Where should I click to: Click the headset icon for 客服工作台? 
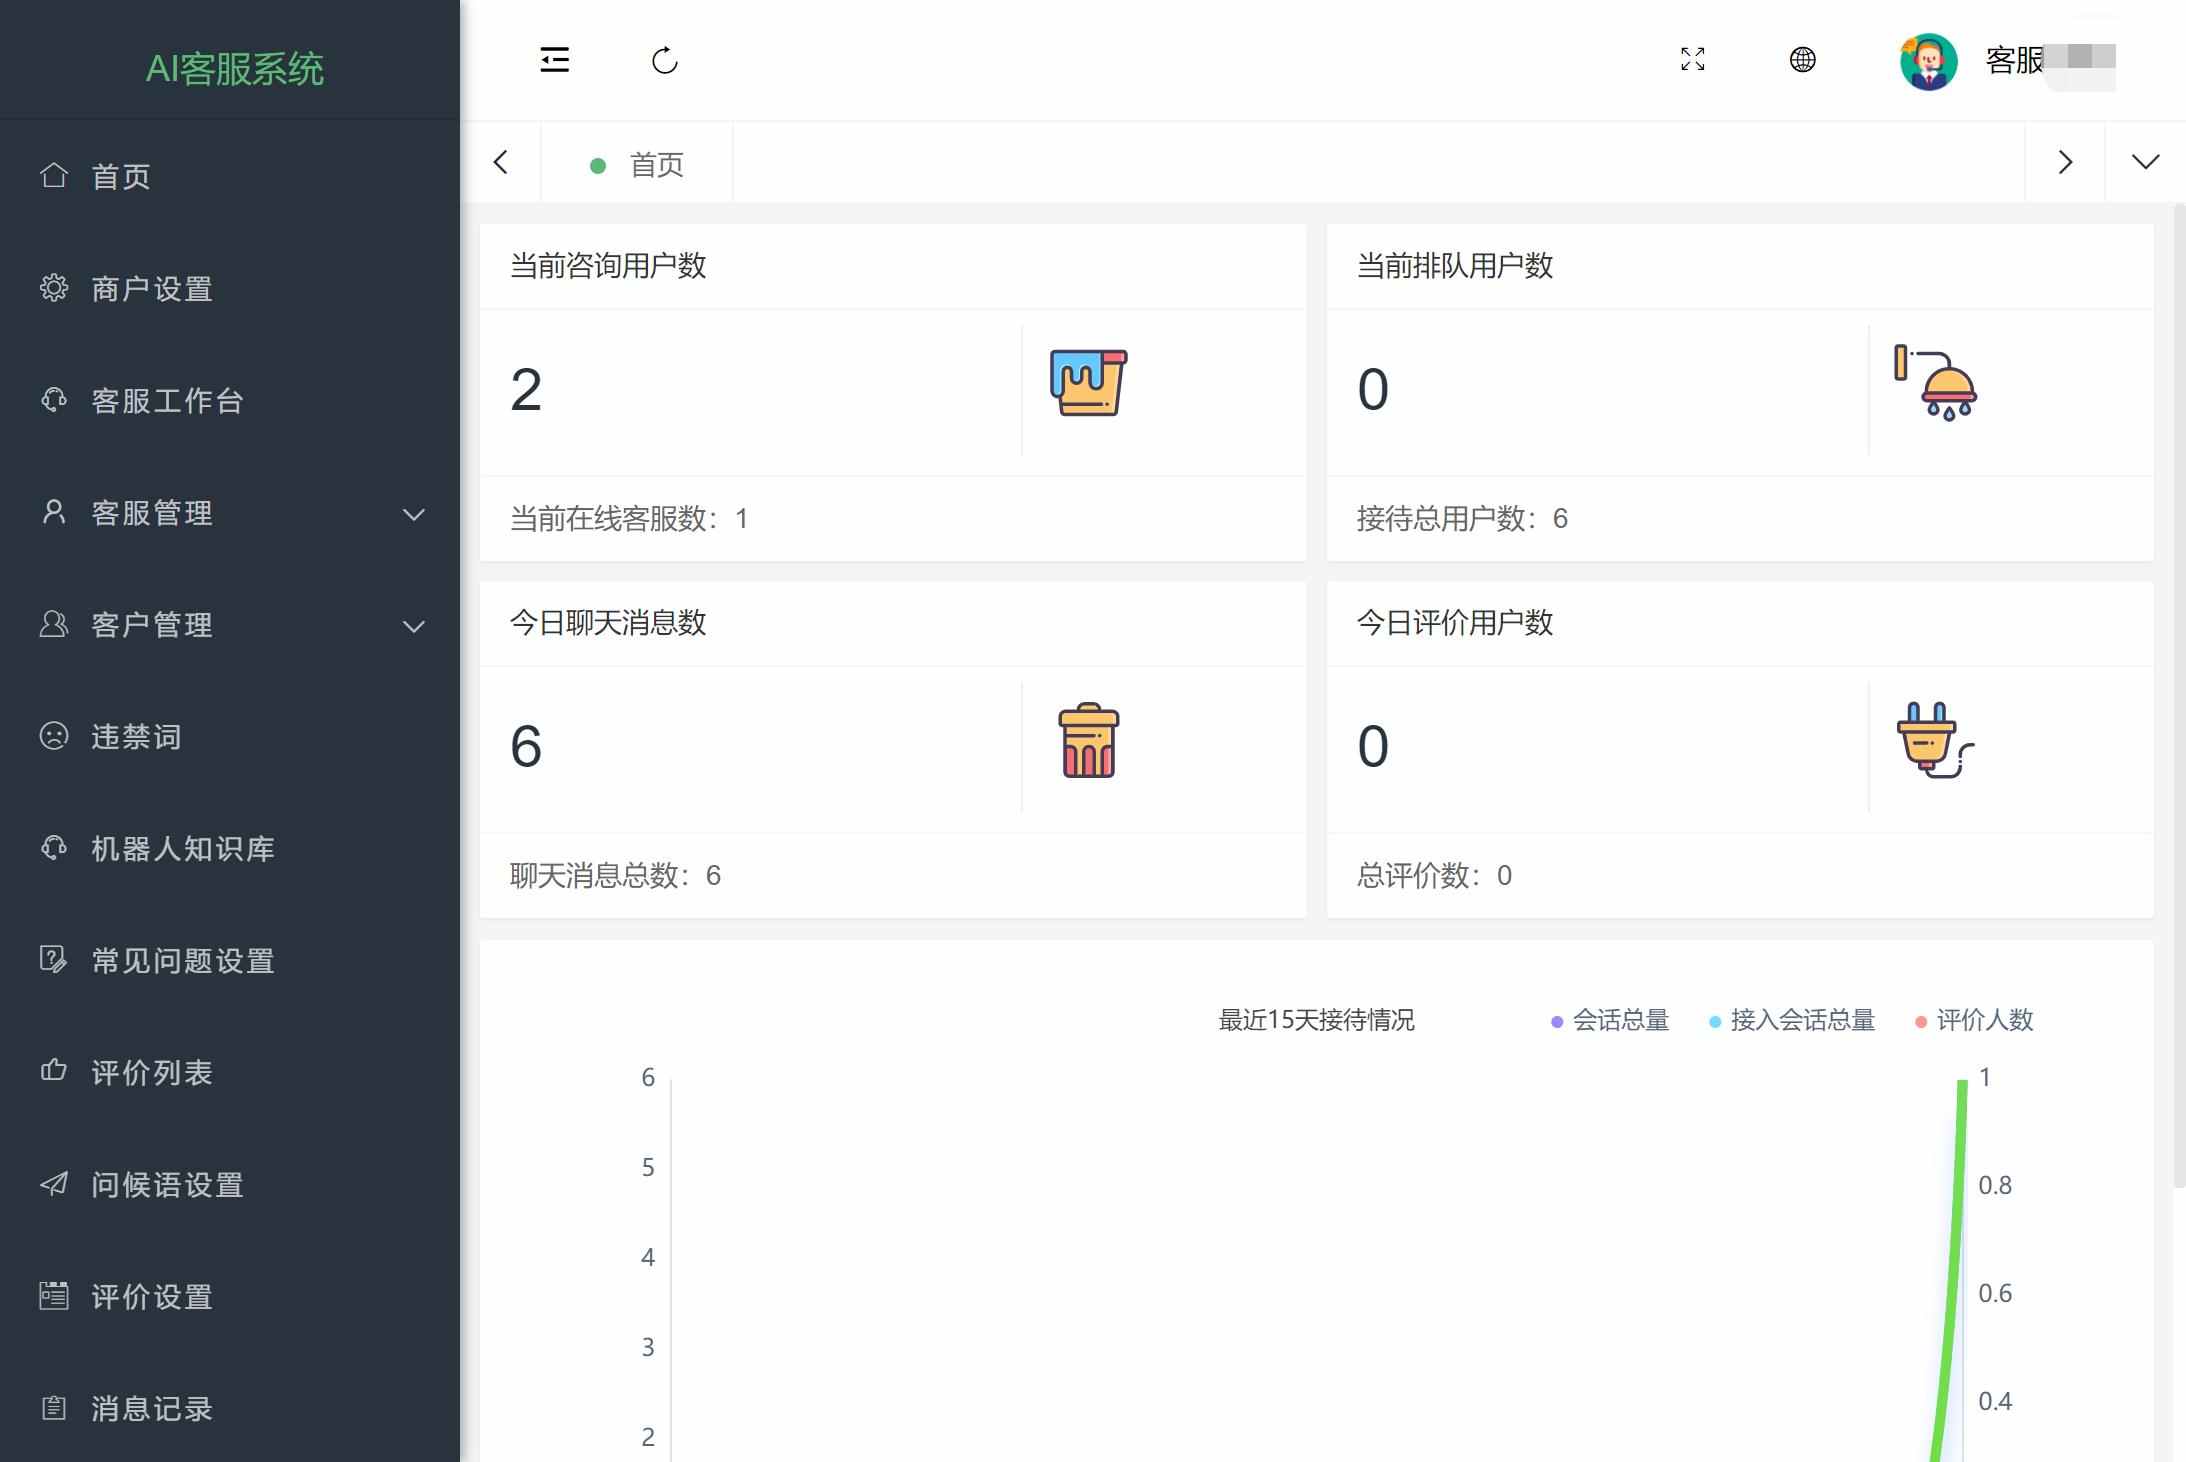click(x=54, y=400)
